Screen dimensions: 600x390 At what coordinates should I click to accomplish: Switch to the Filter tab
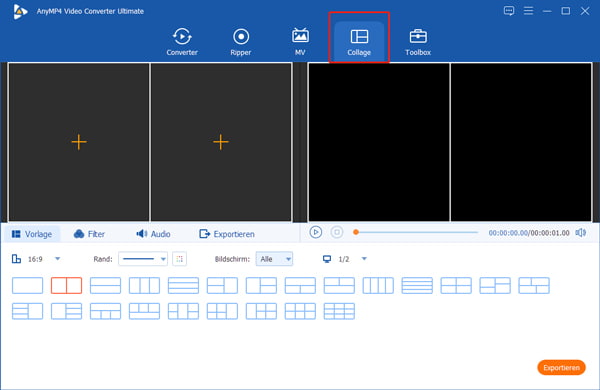[x=89, y=234]
